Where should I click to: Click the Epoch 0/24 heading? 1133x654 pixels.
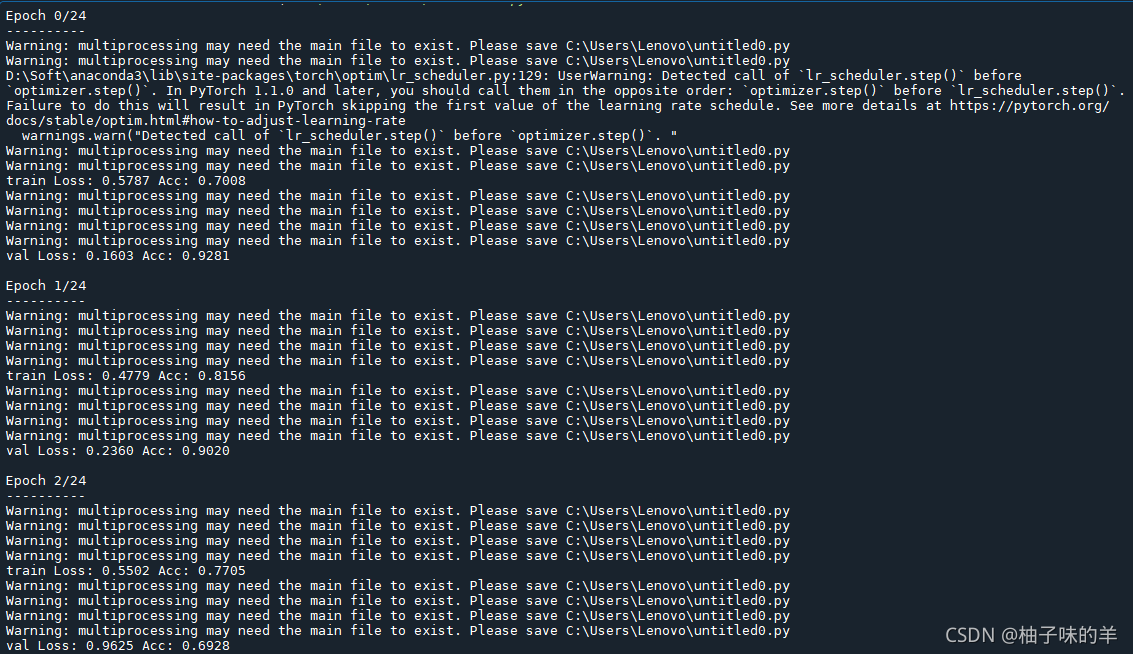(x=46, y=16)
